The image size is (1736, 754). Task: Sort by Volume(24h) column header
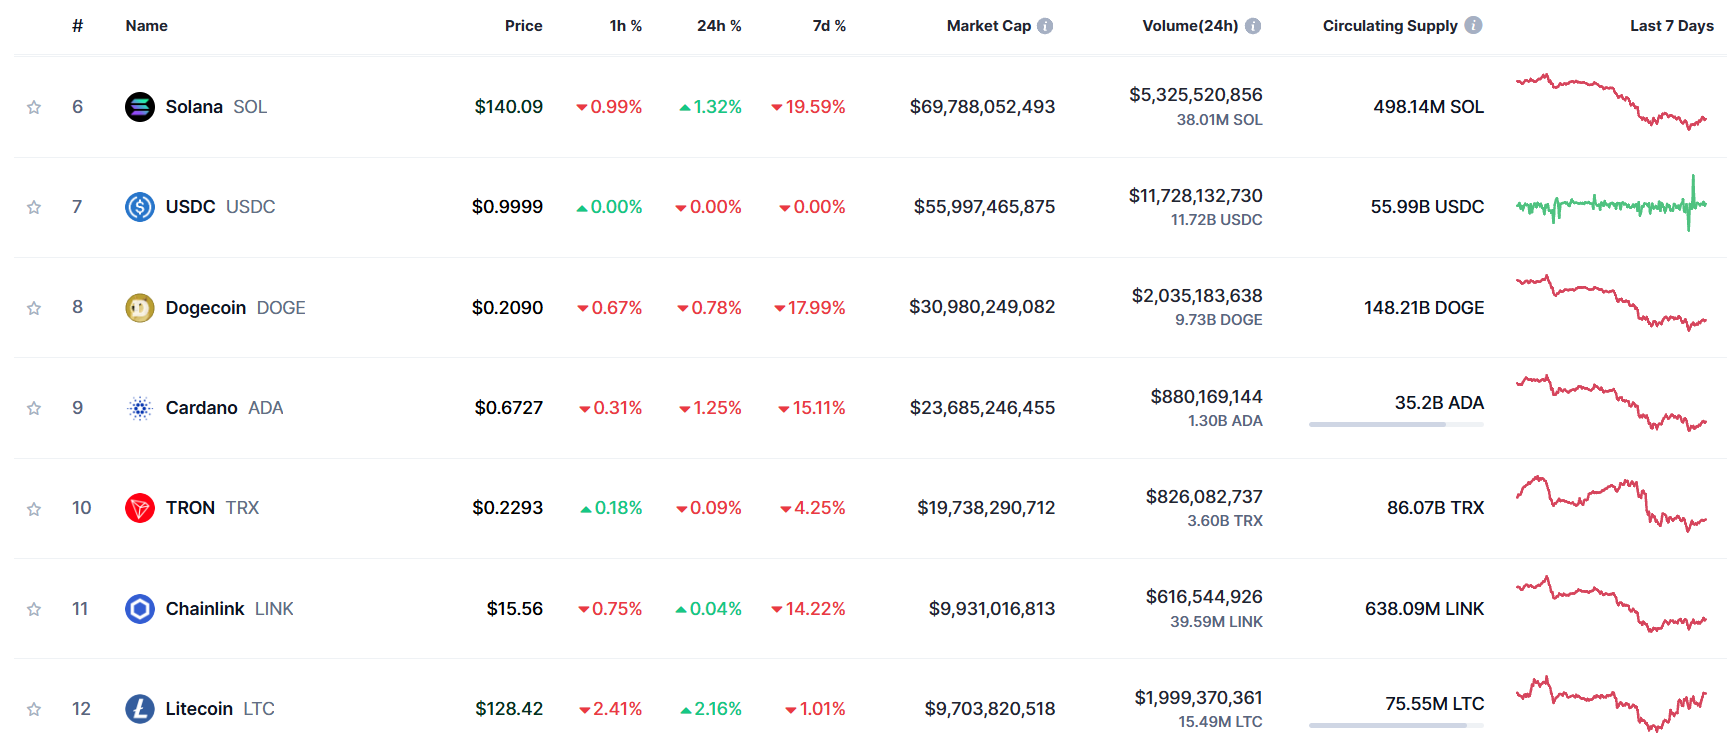1190,26
